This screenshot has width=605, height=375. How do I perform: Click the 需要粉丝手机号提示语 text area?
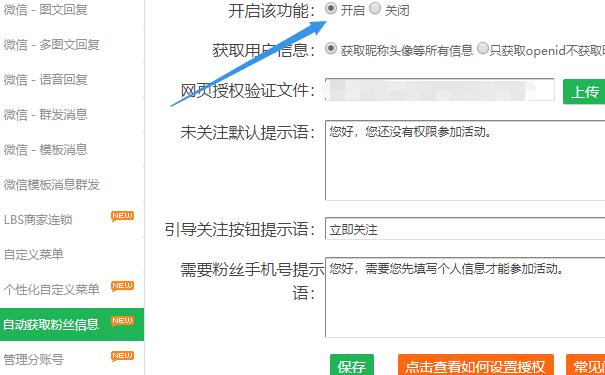click(465, 297)
